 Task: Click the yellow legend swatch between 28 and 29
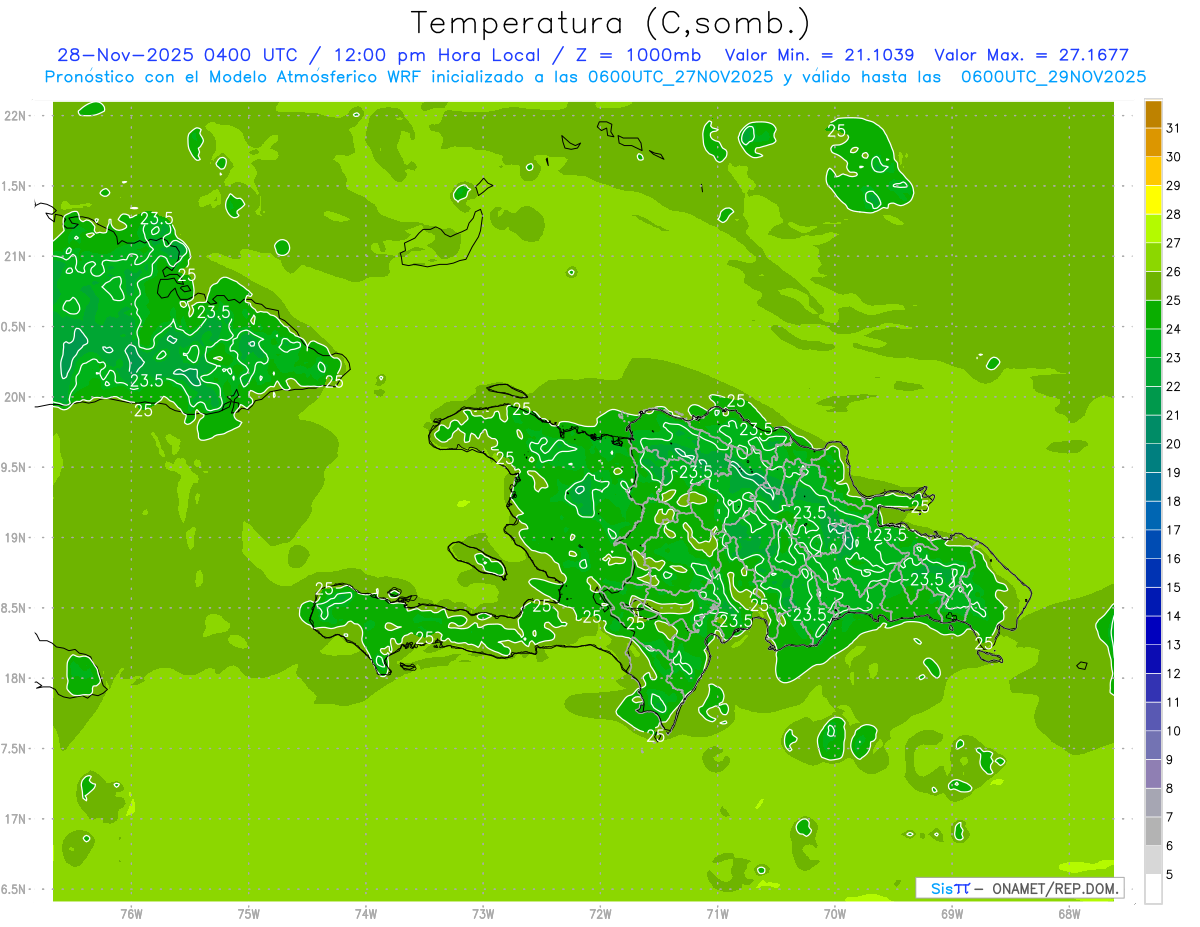pyautogui.click(x=1153, y=200)
